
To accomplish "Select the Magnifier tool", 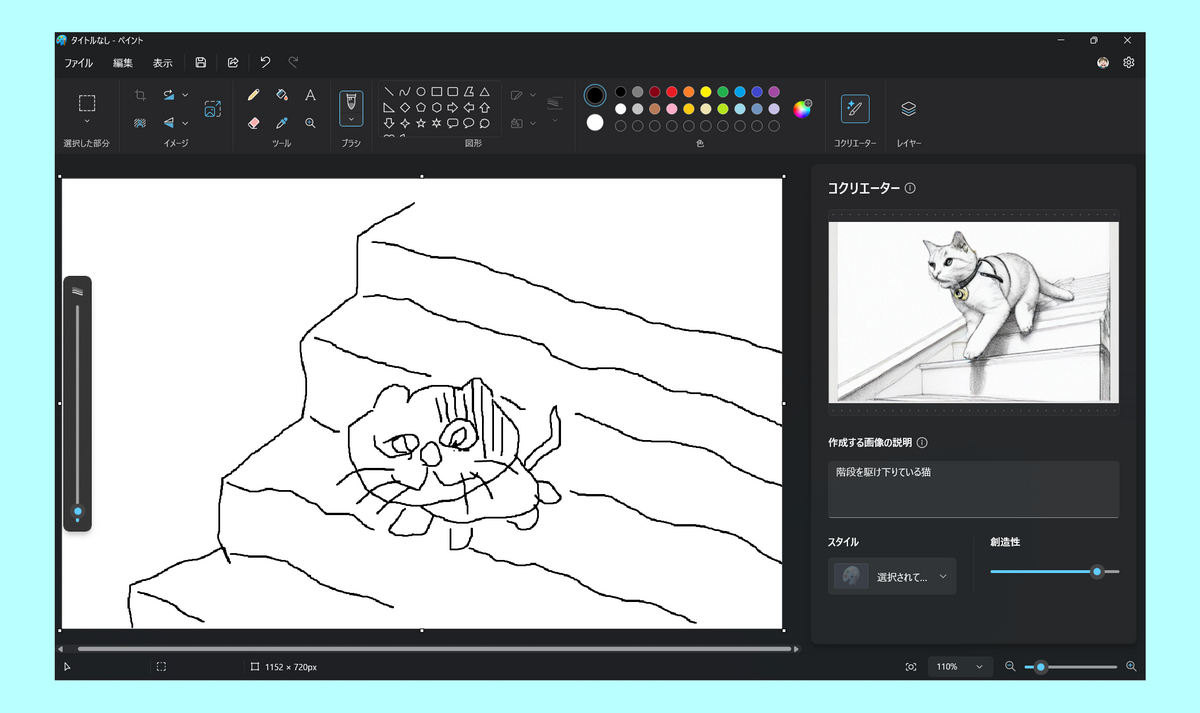I will tap(310, 122).
